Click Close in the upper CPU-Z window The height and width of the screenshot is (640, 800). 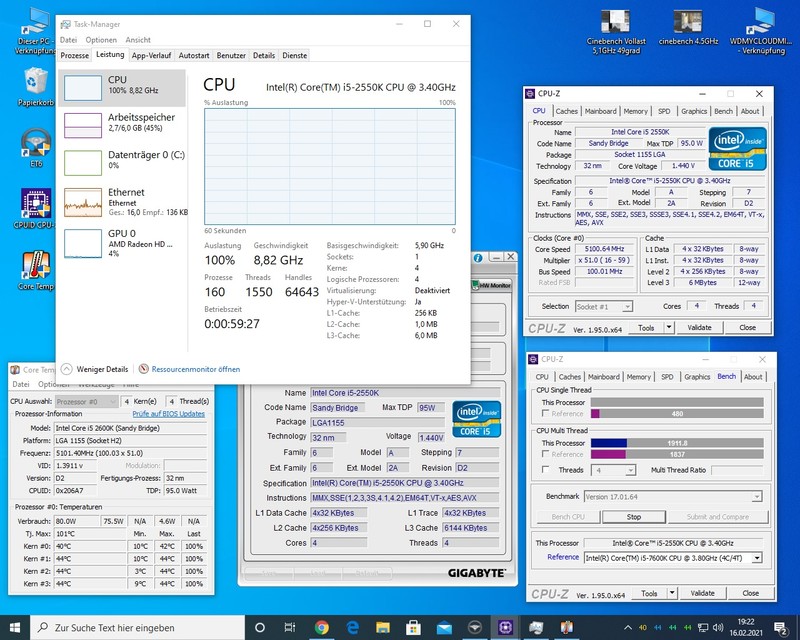(747, 328)
